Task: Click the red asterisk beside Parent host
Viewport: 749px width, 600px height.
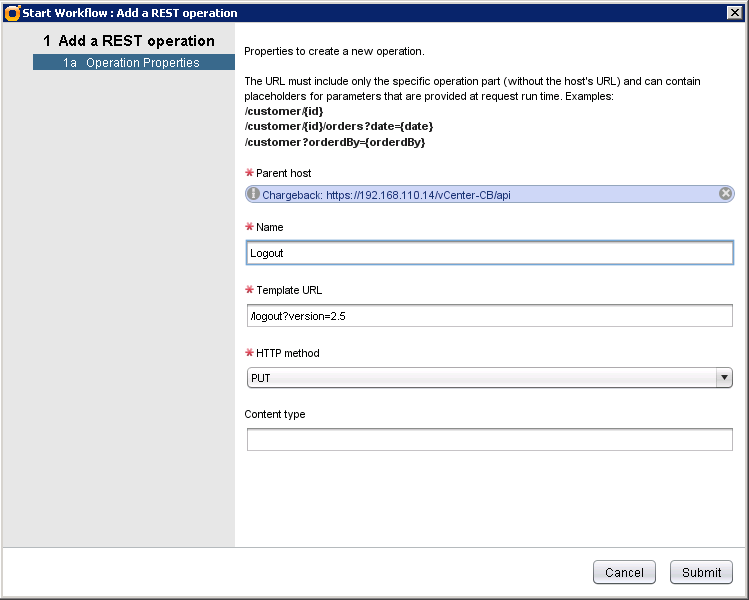Action: (x=249, y=174)
